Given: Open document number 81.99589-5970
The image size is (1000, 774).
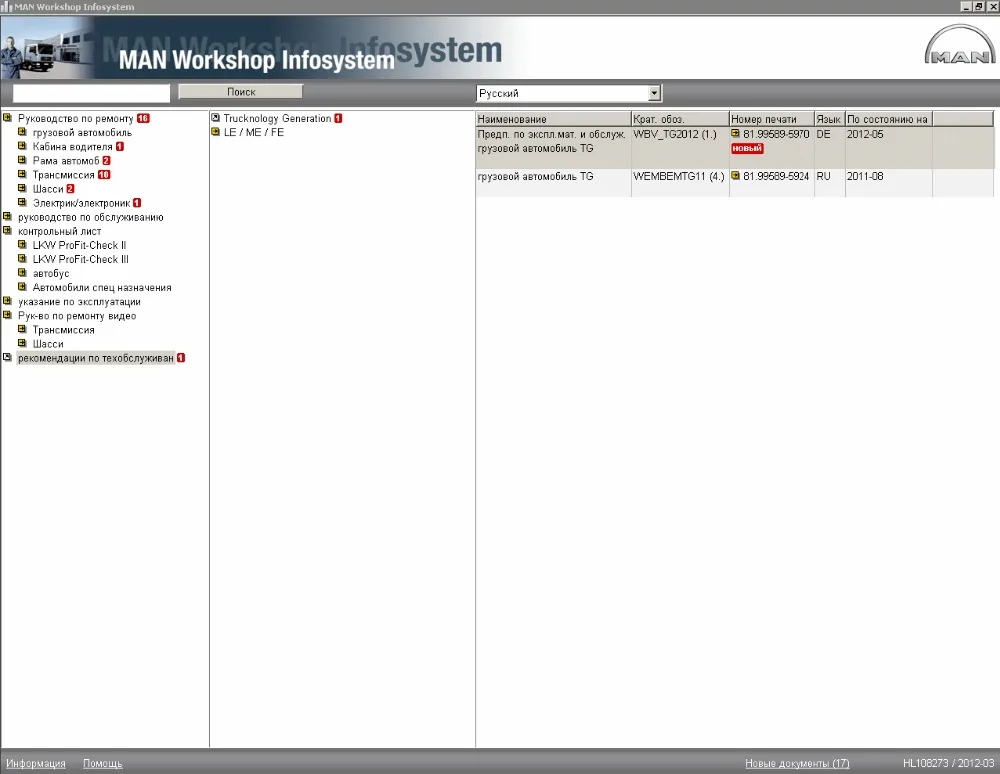Looking at the screenshot, I should 776,134.
